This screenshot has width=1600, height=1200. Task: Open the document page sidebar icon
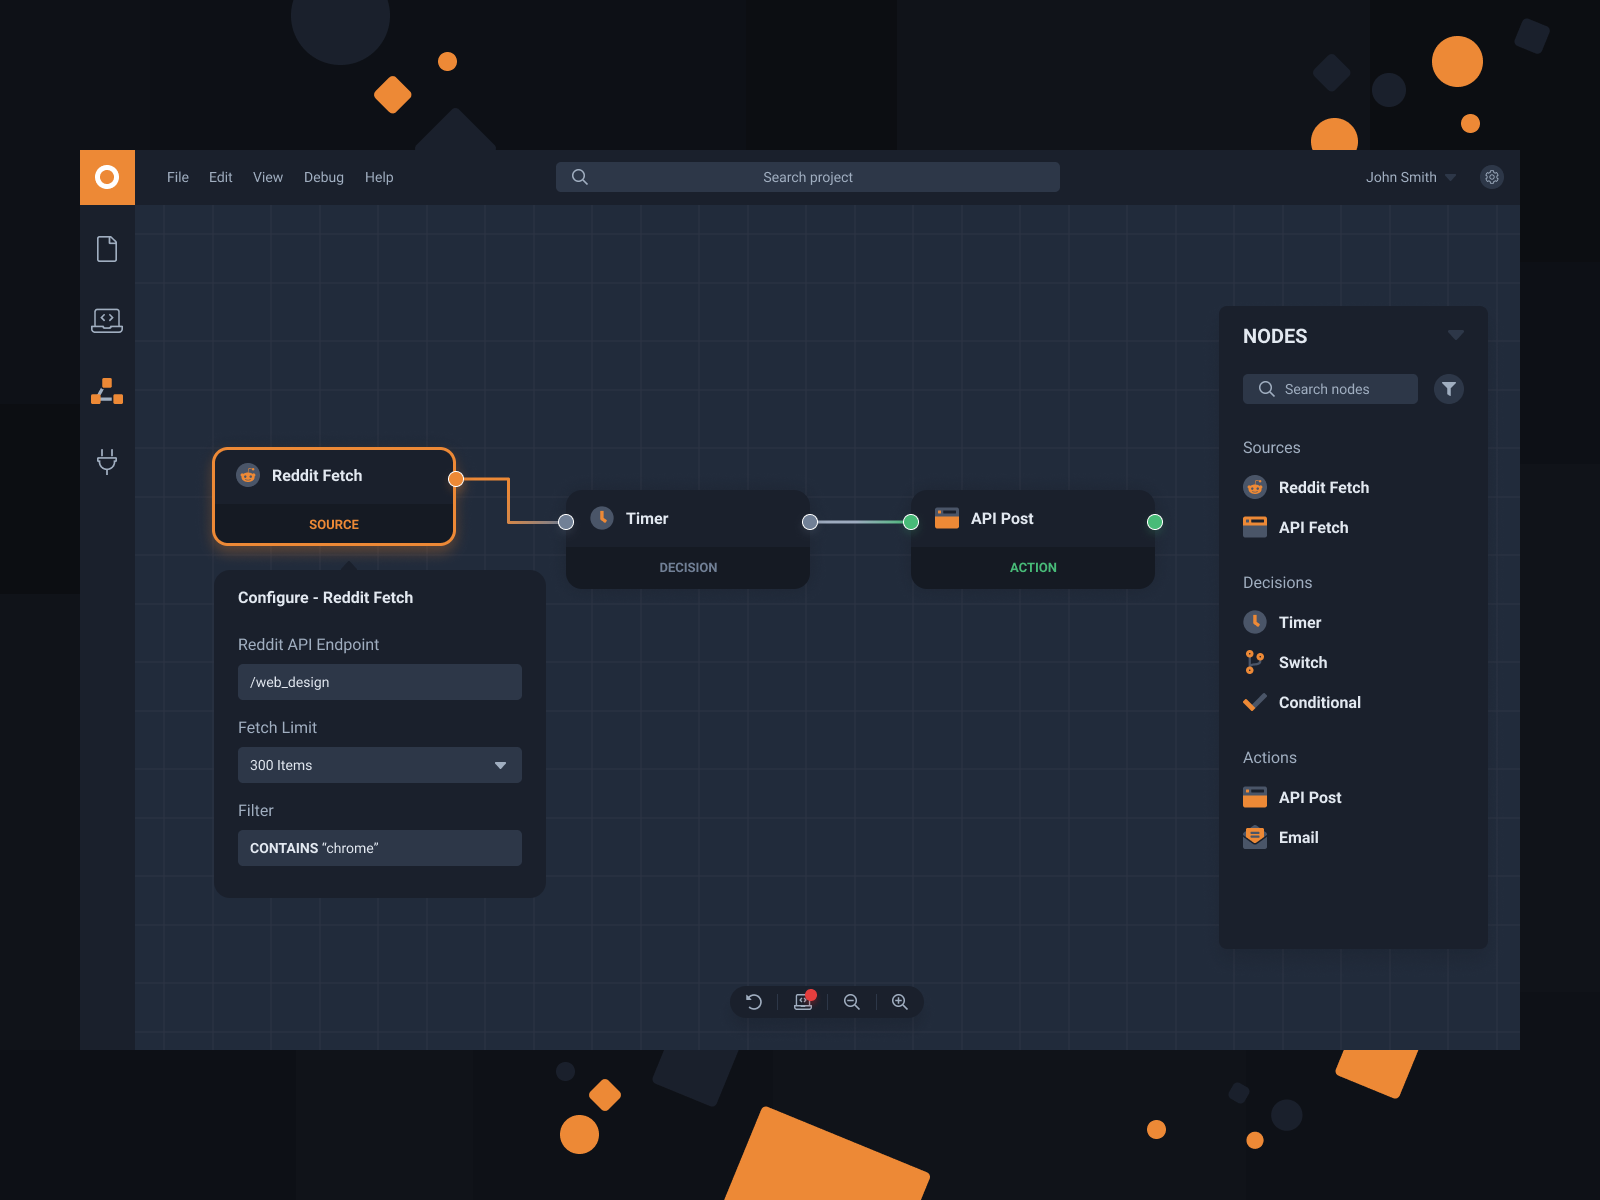[x=107, y=249]
